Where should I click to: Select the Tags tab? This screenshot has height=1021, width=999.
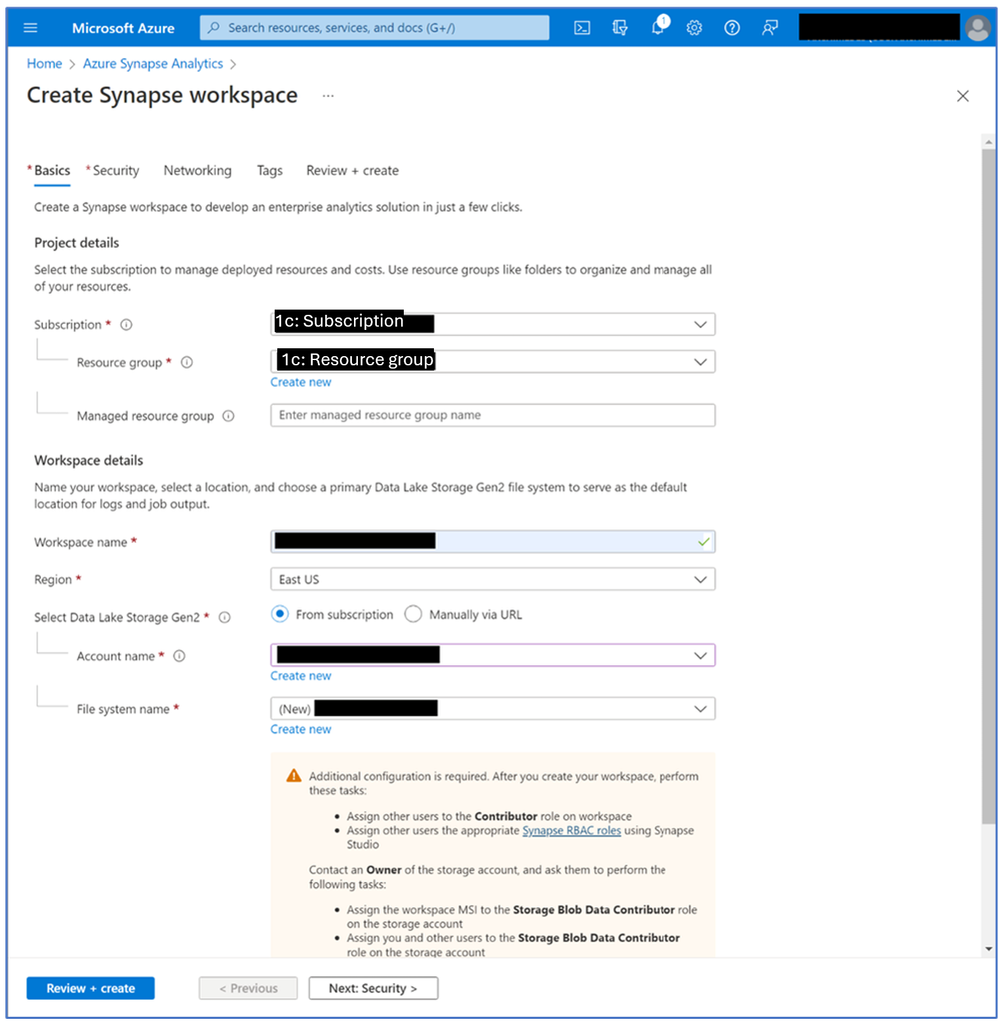[270, 171]
